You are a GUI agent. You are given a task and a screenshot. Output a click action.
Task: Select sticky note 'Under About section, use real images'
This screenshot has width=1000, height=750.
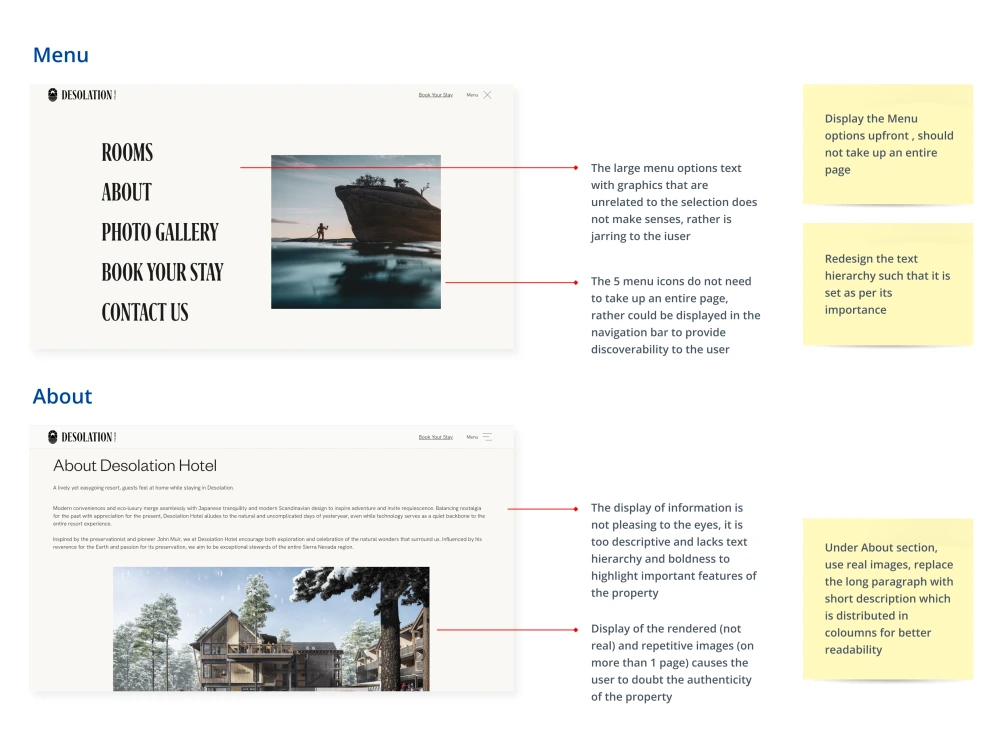point(888,599)
